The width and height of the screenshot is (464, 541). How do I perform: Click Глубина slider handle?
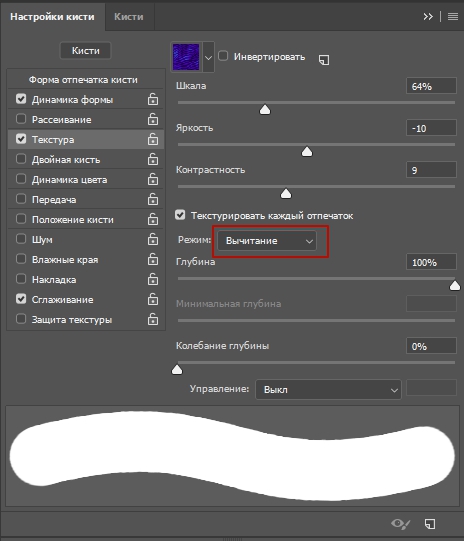455,286
